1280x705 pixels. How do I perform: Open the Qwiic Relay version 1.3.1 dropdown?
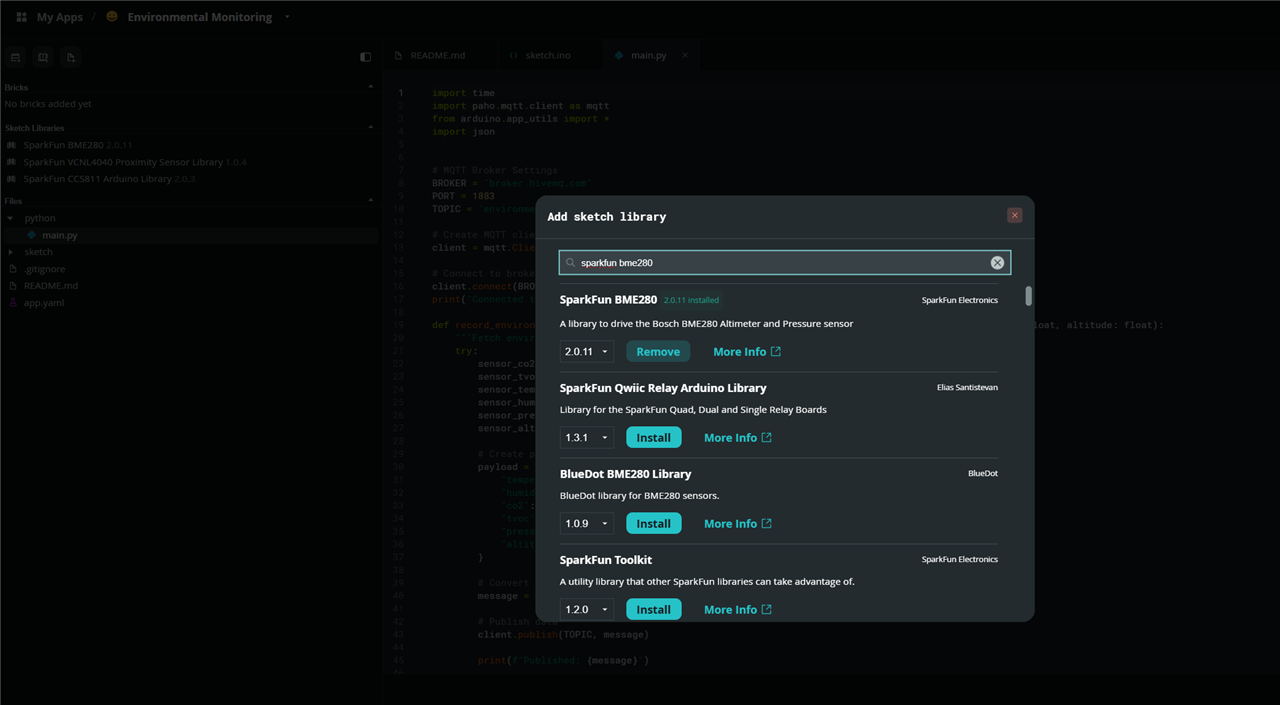pyautogui.click(x=586, y=438)
